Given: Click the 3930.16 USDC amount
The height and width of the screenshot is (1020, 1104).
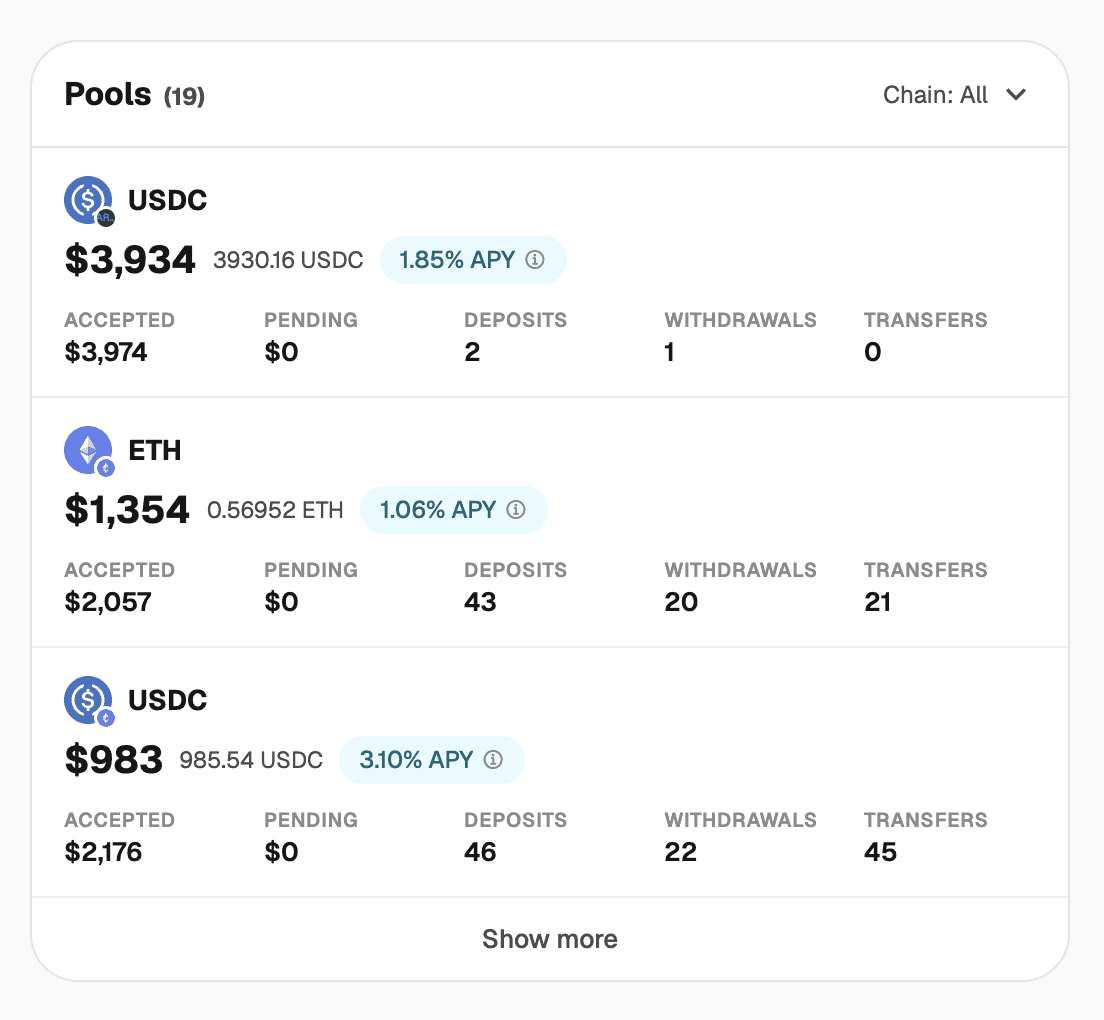Looking at the screenshot, I should (x=288, y=260).
